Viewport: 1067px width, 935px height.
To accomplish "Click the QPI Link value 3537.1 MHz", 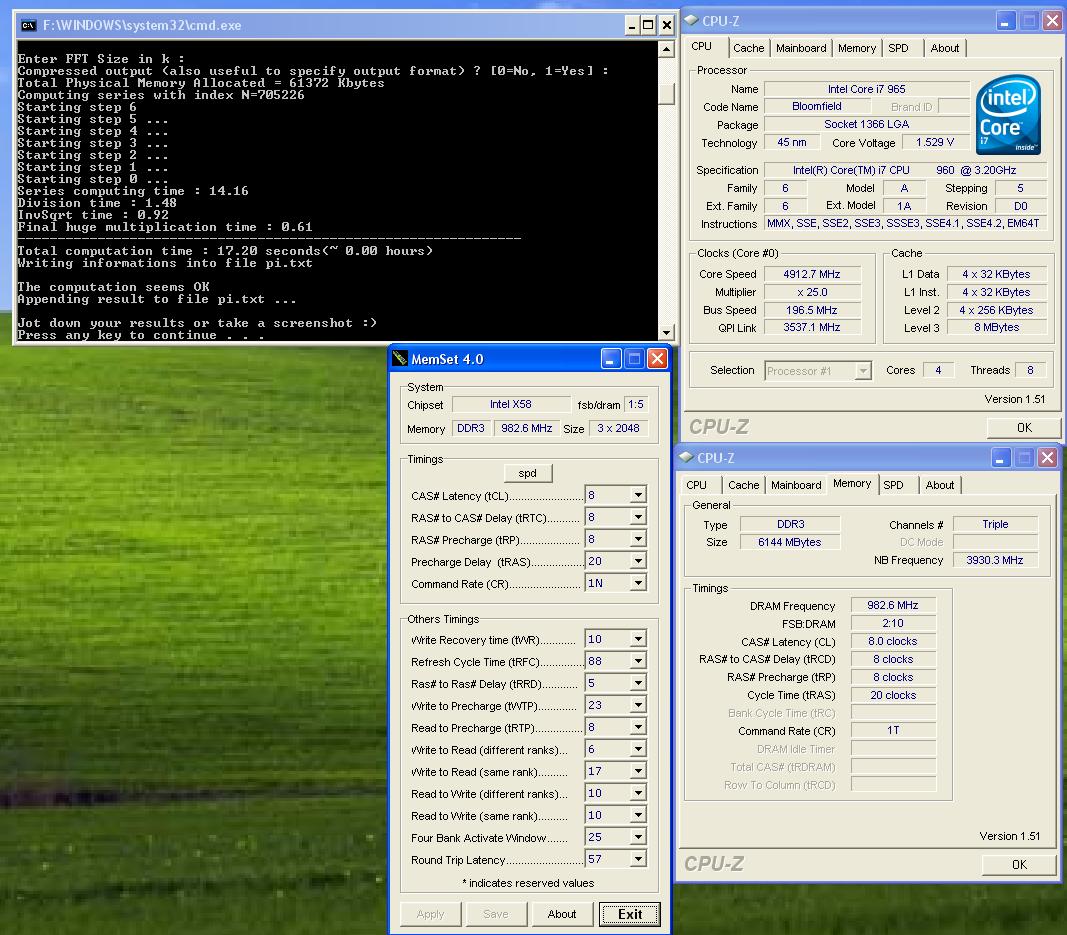I will 812,327.
